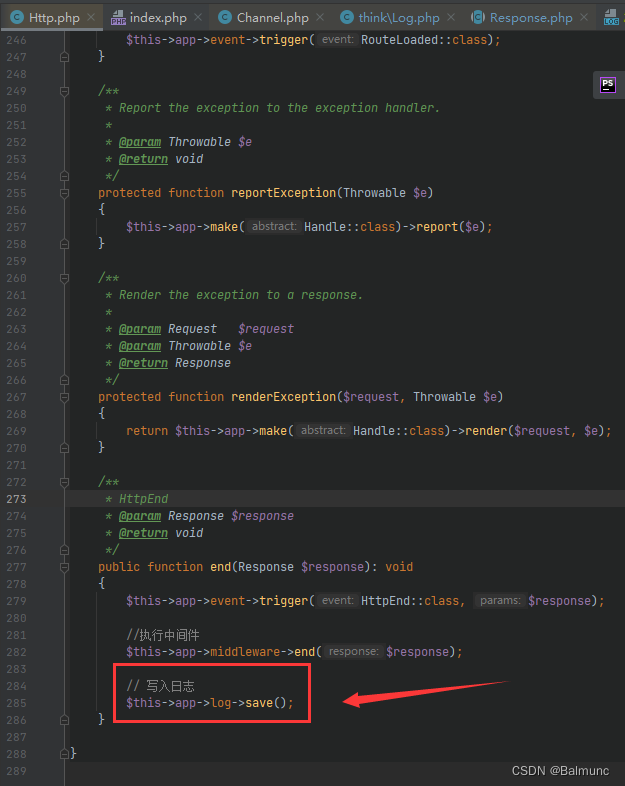Close the index.php tab
The image size is (625, 786).
coord(198,18)
